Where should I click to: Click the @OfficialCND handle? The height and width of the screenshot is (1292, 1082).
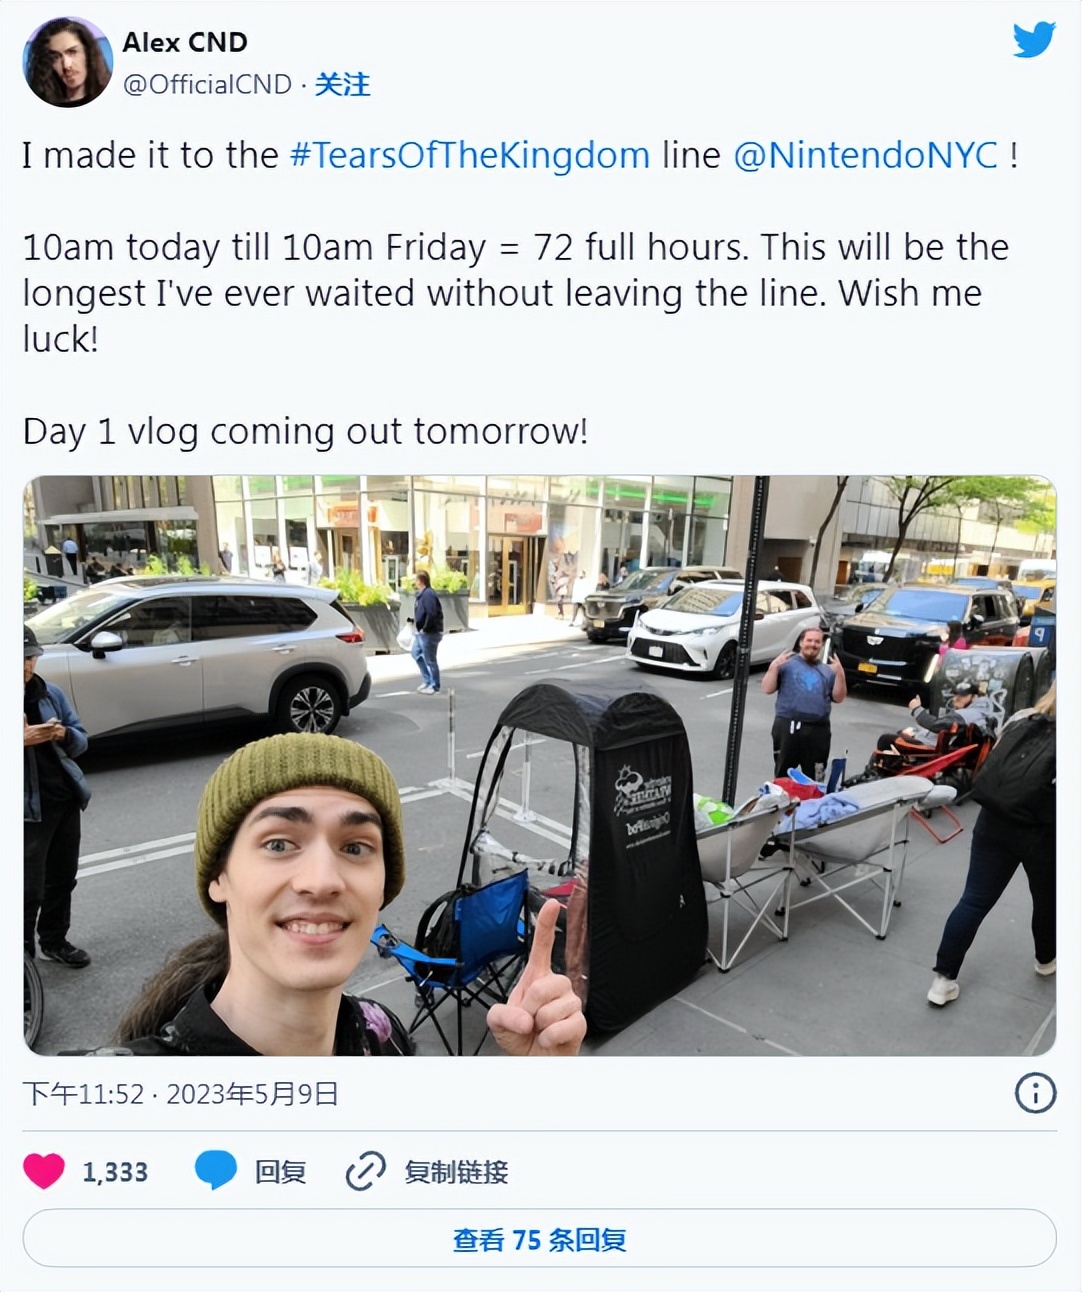pyautogui.click(x=207, y=85)
